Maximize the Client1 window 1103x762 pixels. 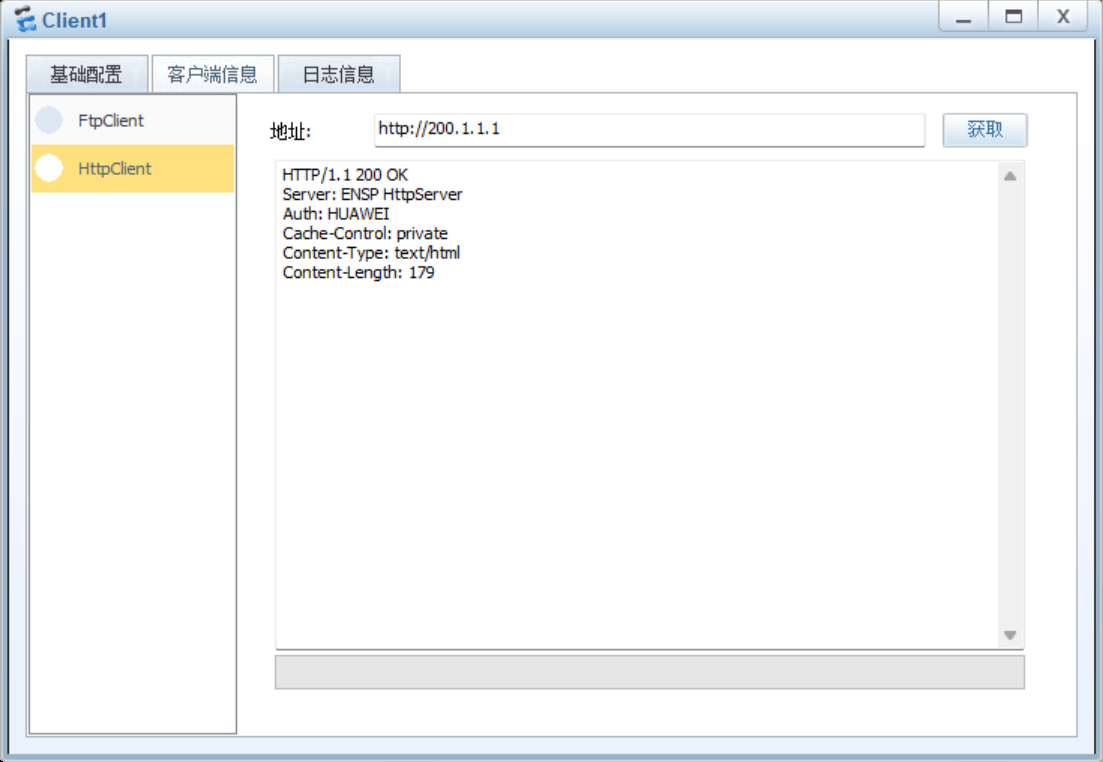(x=1013, y=17)
